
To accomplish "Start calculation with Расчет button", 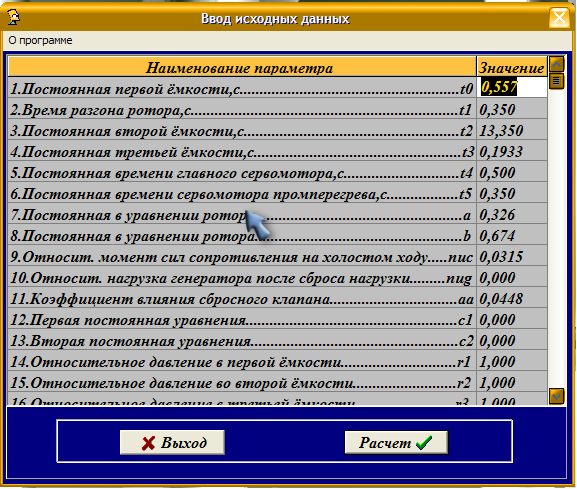I will pyautogui.click(x=396, y=442).
